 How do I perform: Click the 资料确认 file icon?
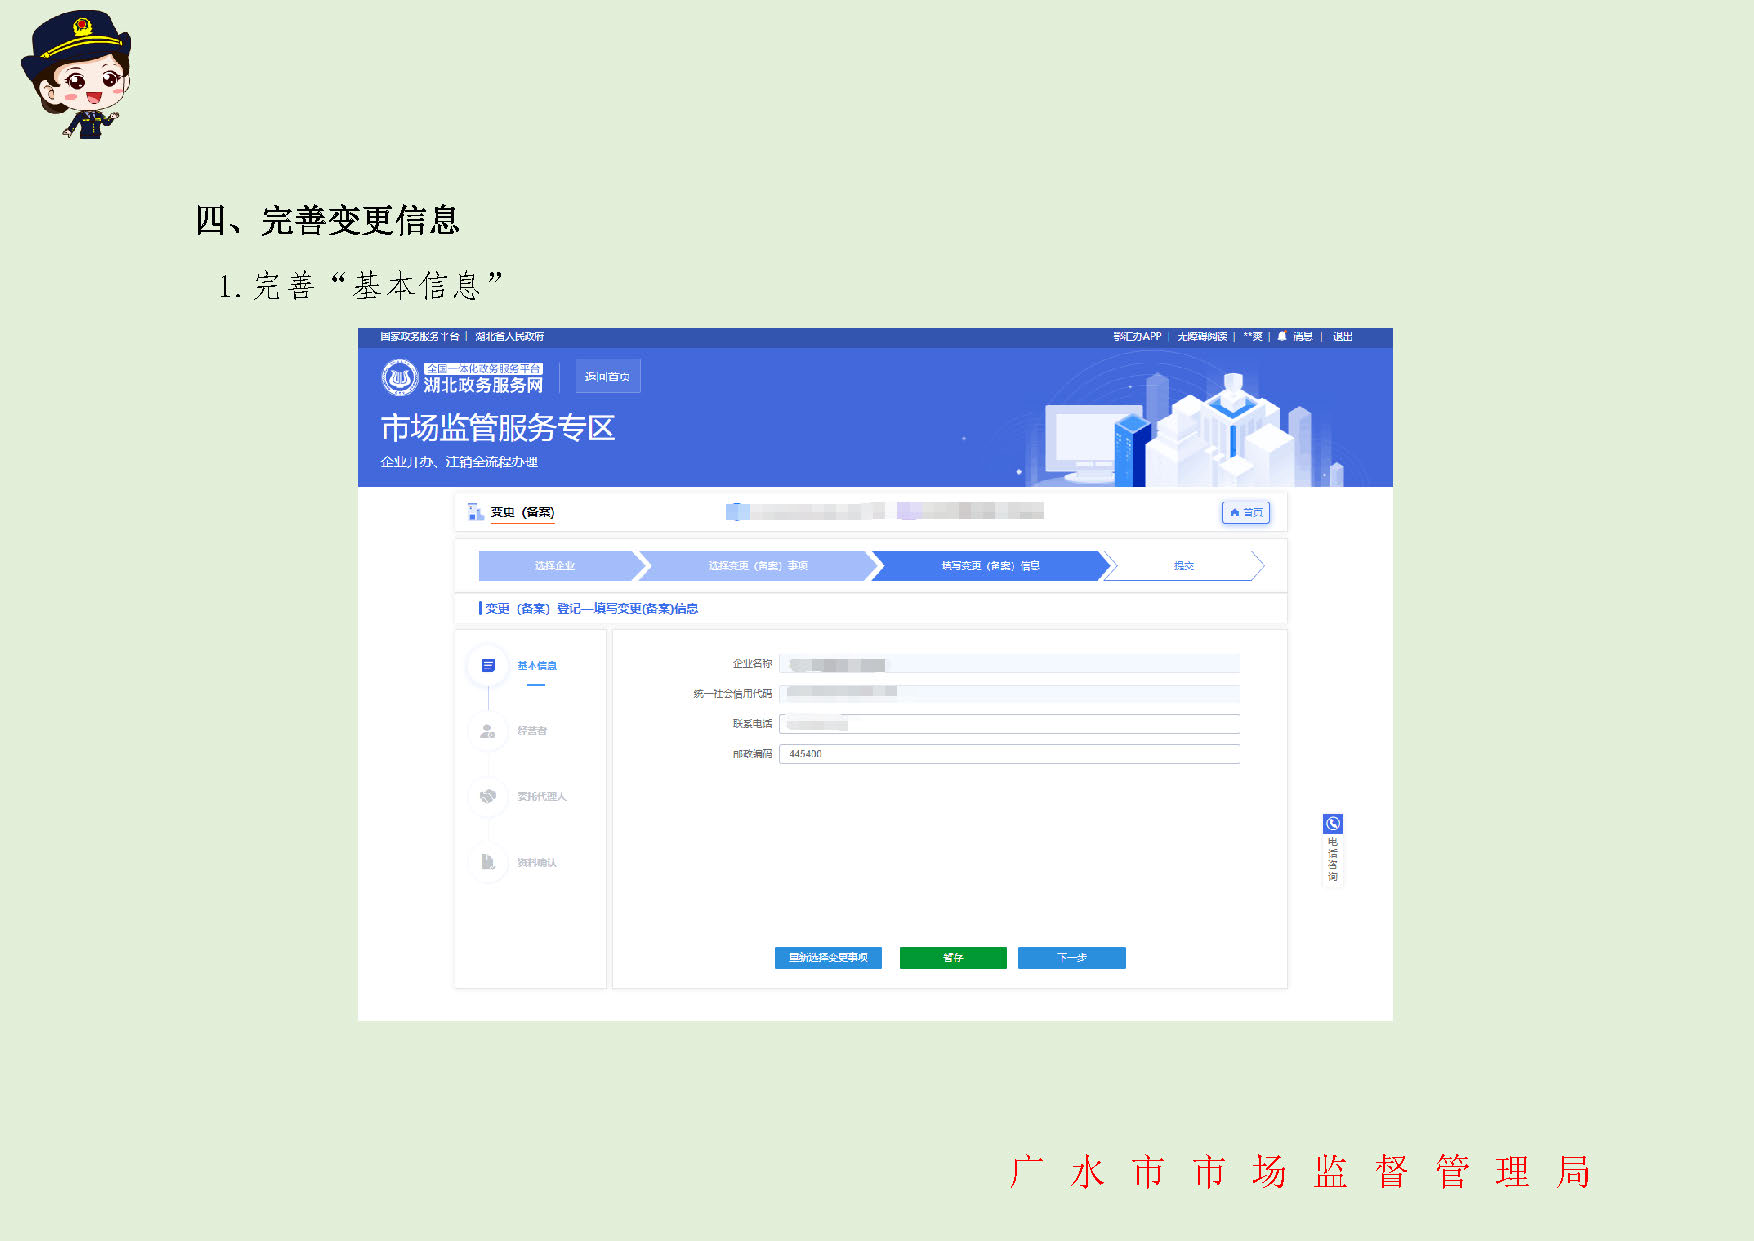(x=488, y=862)
